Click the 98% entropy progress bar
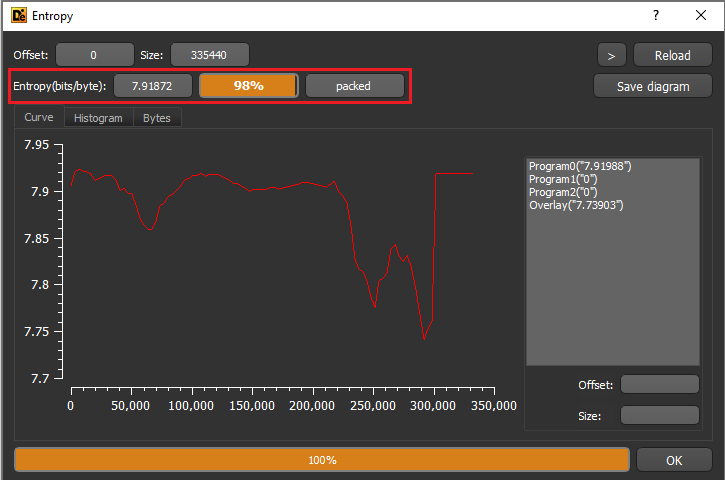This screenshot has height=480, width=725. [x=249, y=86]
